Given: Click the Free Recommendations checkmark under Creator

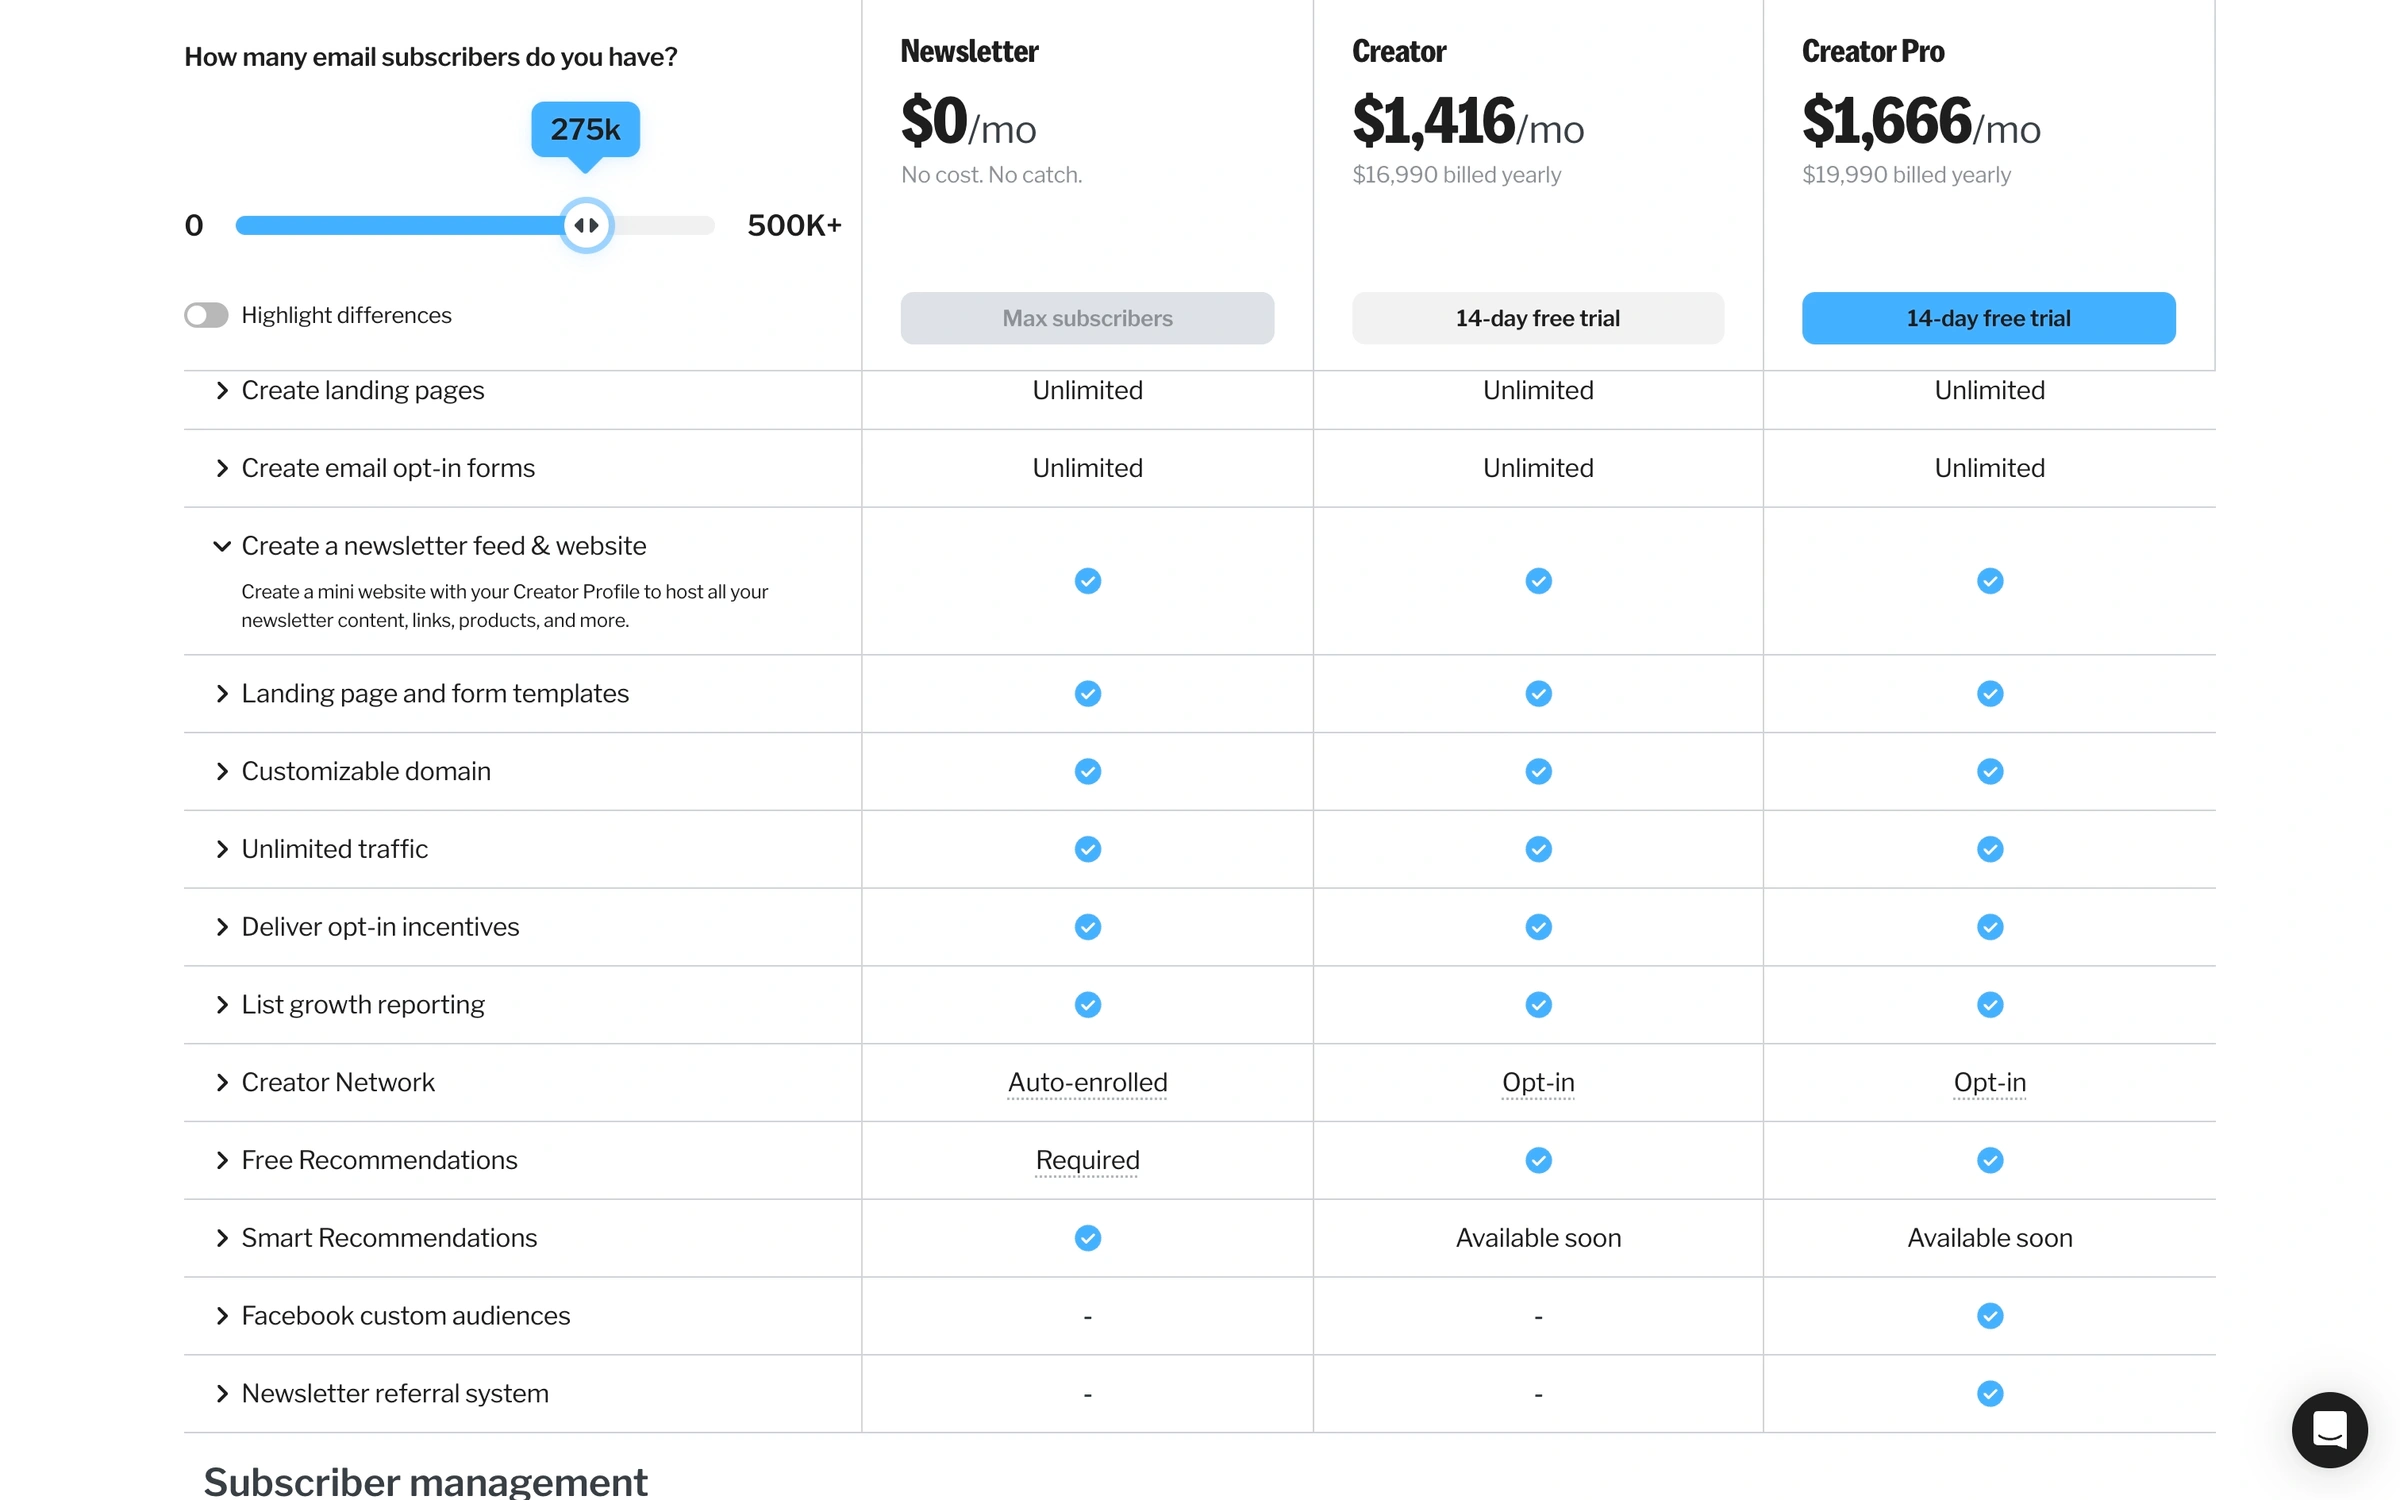Looking at the screenshot, I should coord(1538,1160).
